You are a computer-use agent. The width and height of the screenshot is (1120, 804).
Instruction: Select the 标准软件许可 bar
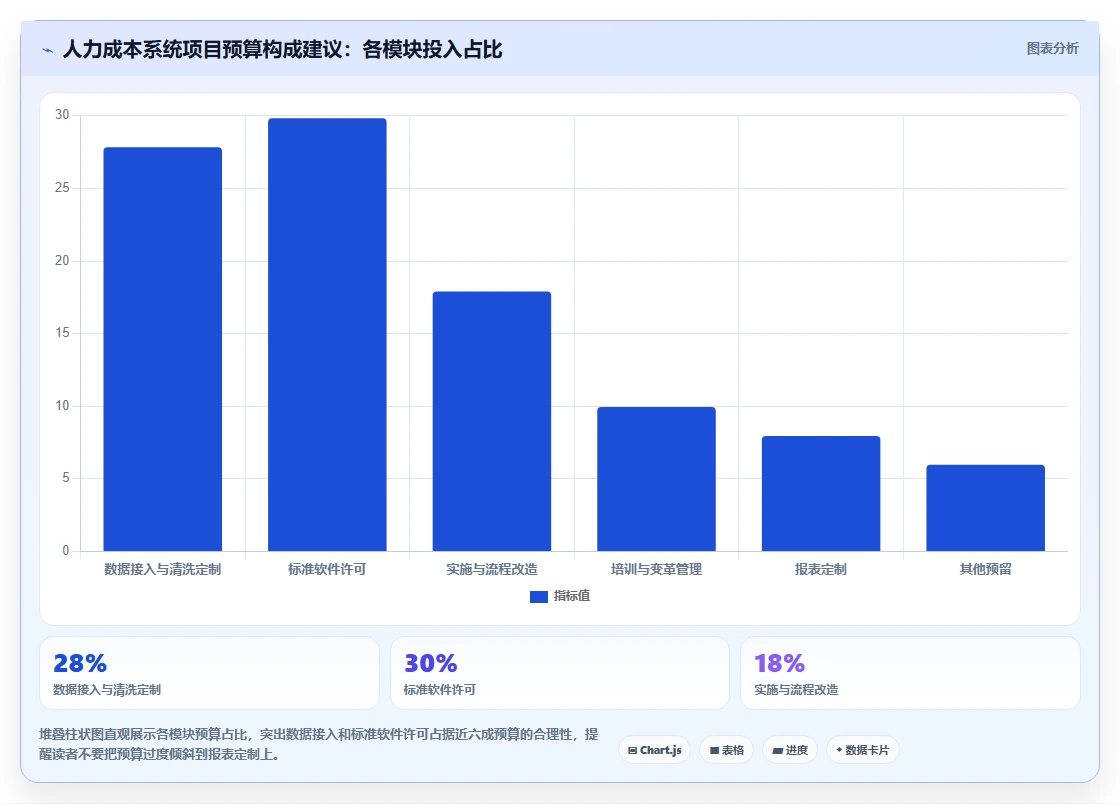[327, 335]
